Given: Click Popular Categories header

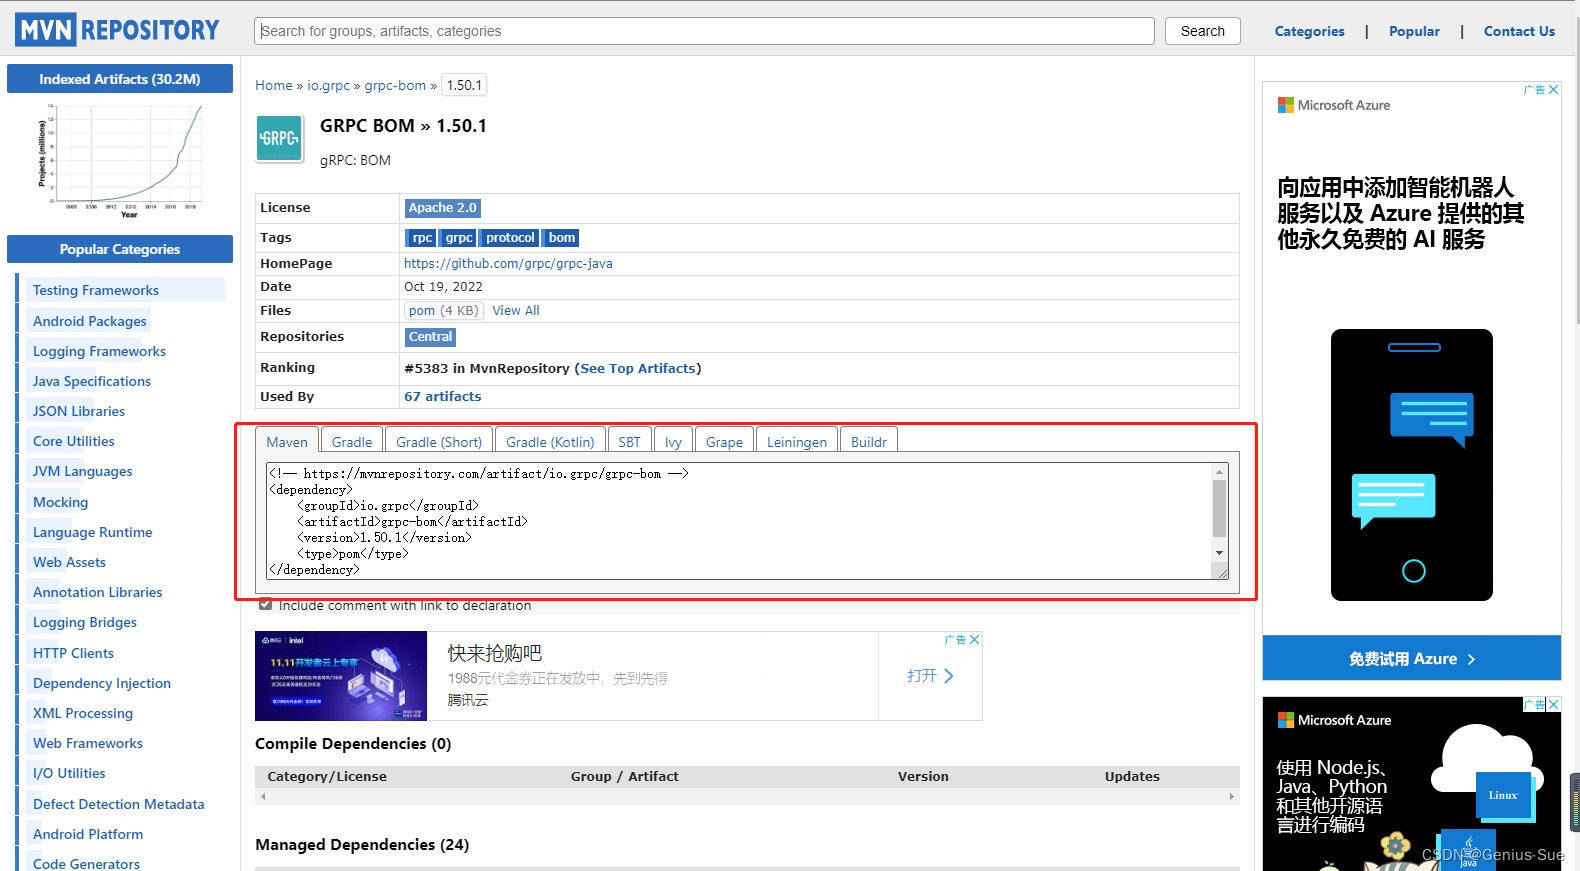Looking at the screenshot, I should (120, 249).
